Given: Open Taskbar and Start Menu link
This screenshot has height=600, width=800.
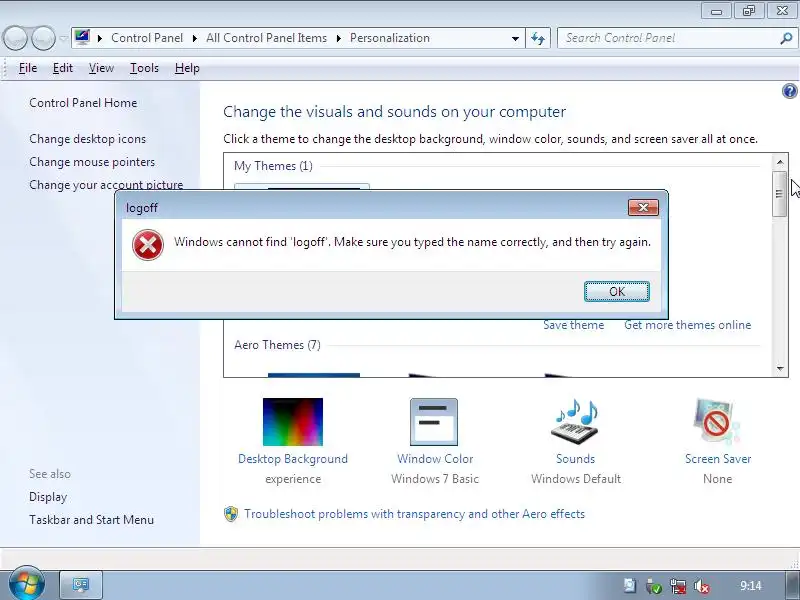Looking at the screenshot, I should pyautogui.click(x=91, y=519).
